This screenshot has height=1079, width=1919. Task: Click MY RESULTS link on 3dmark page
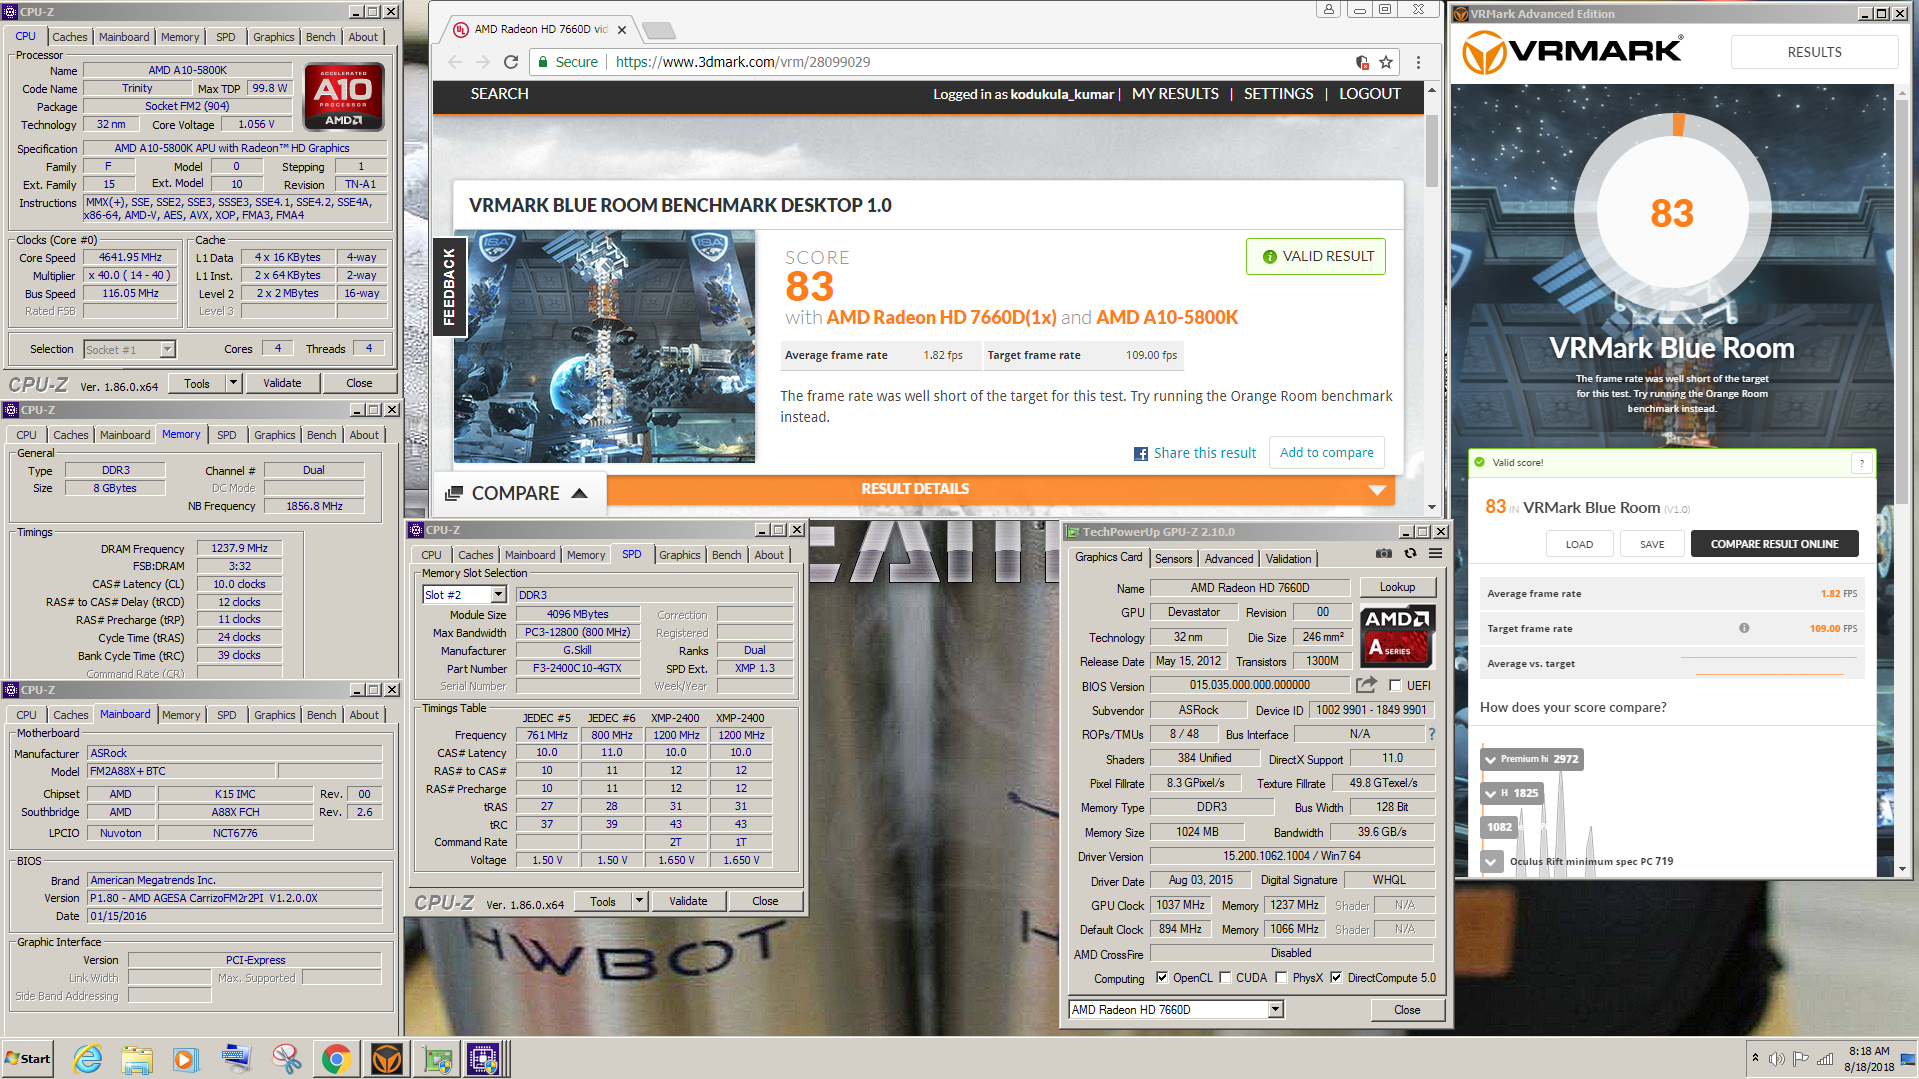point(1175,94)
